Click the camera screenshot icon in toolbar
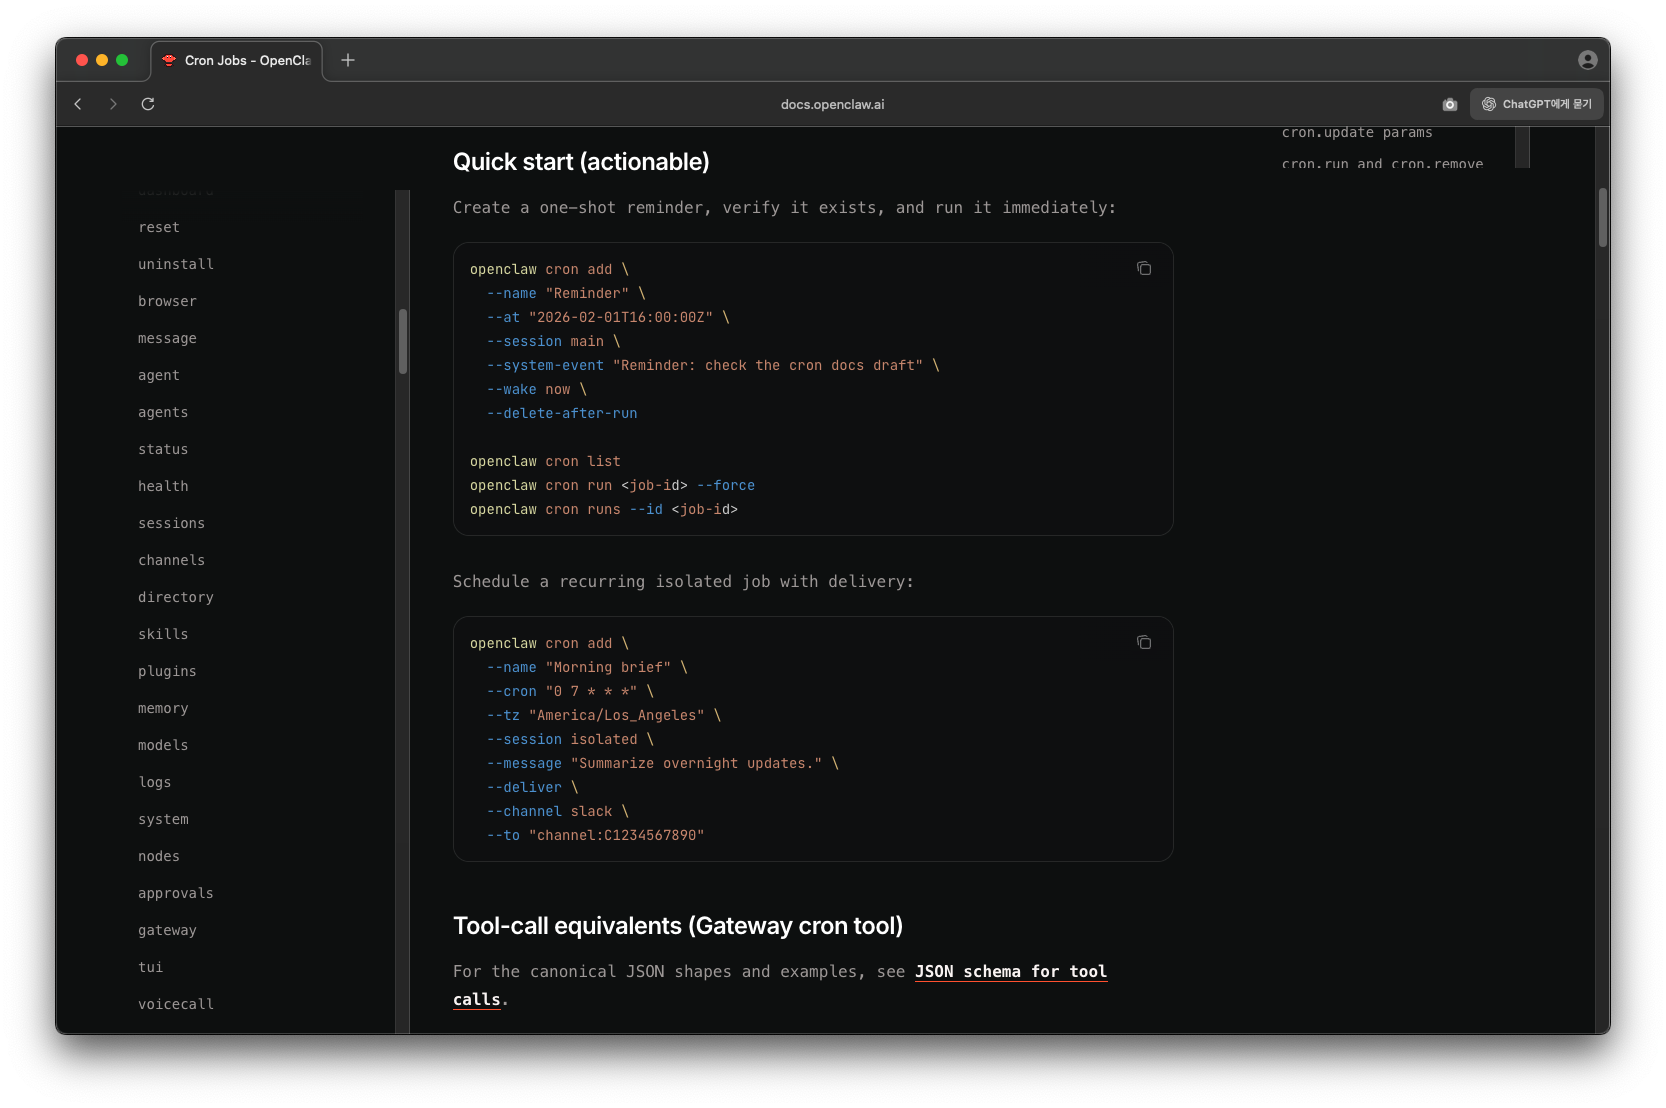1666x1108 pixels. tap(1450, 104)
